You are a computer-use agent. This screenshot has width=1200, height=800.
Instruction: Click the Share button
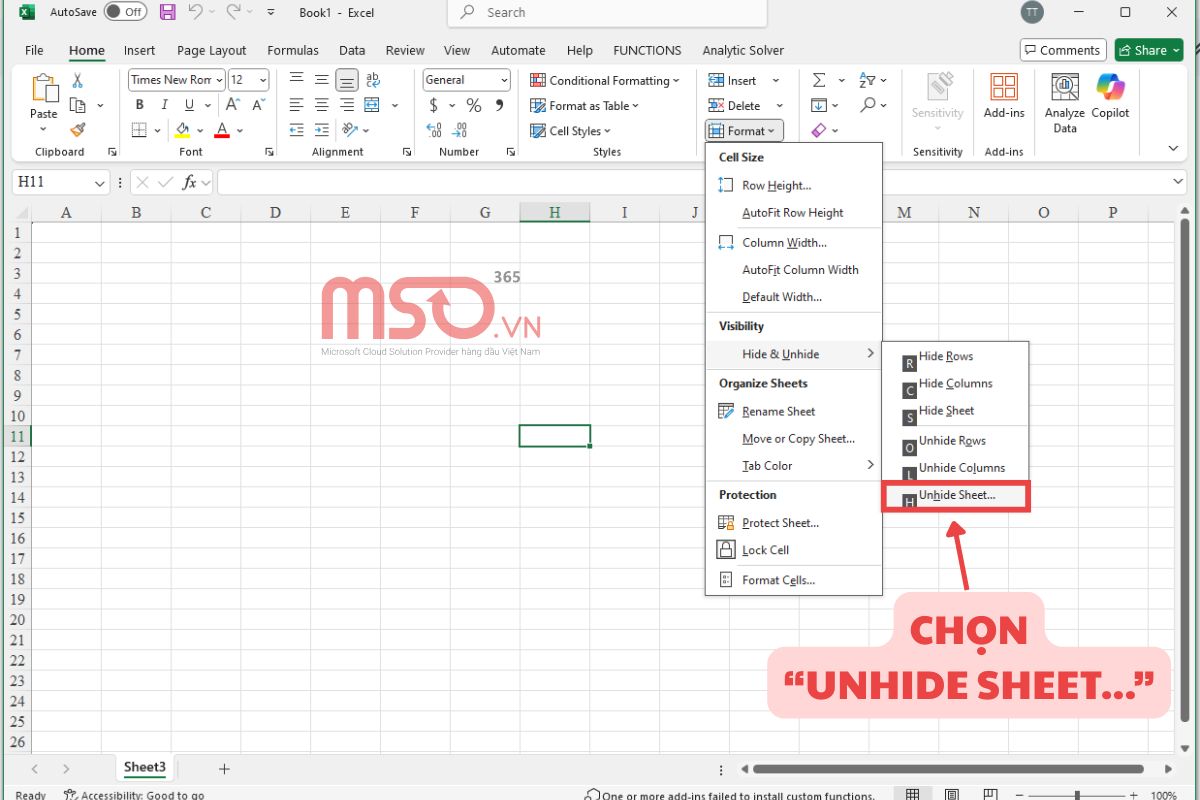1148,50
